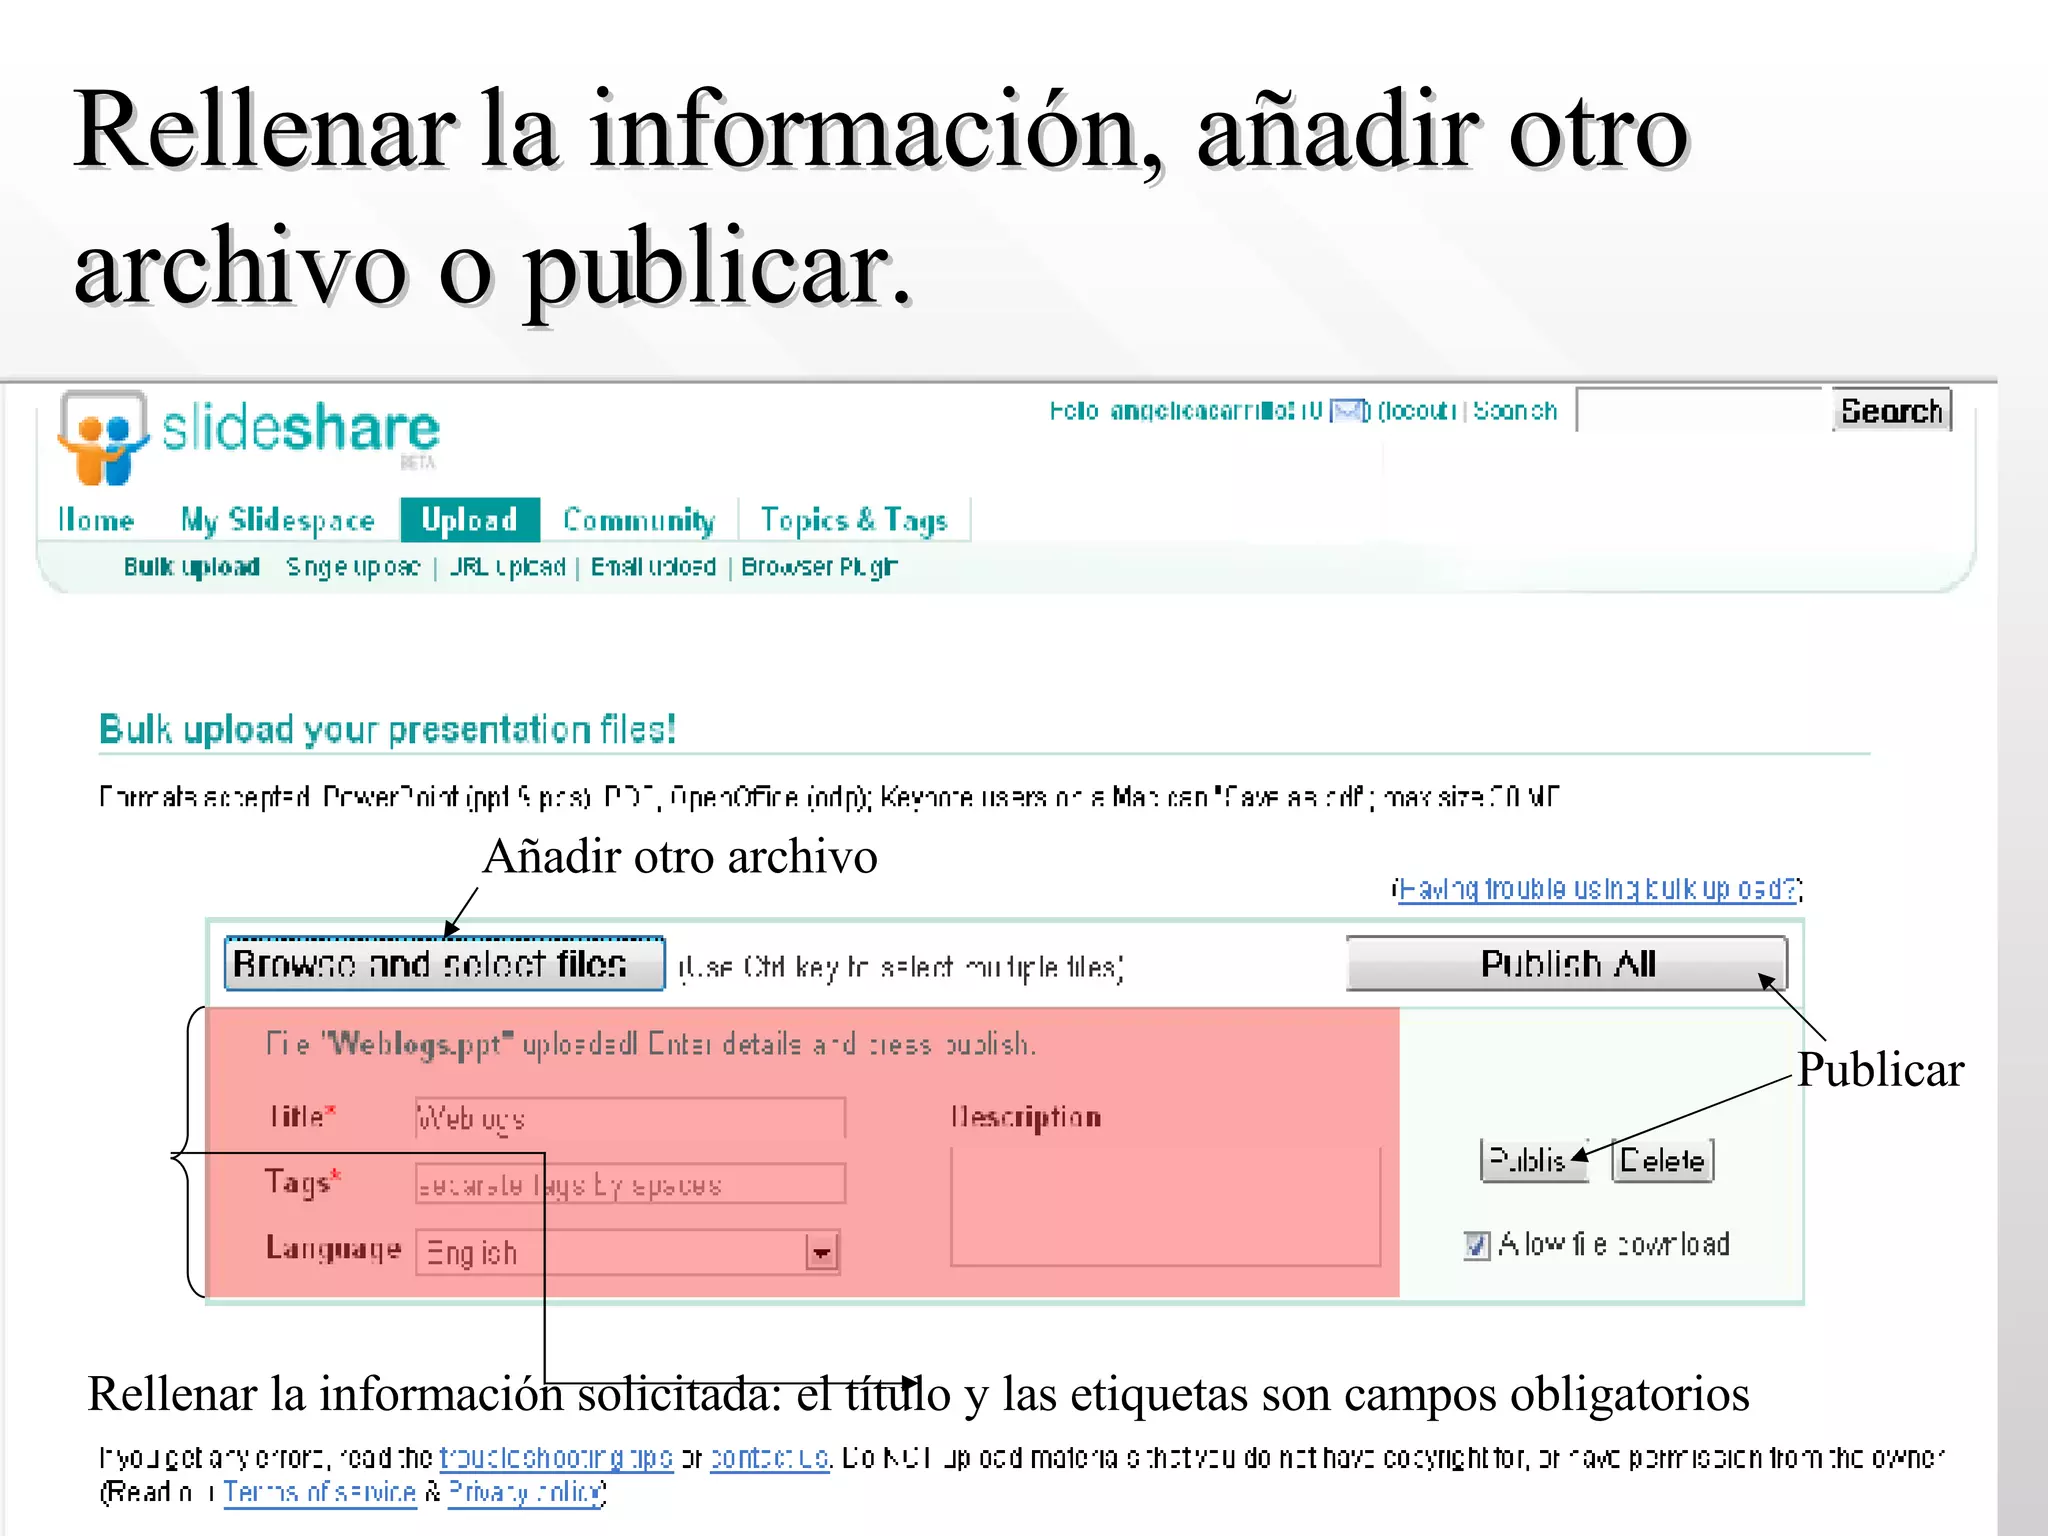The height and width of the screenshot is (1536, 2048).
Task: Open the 'Having trouble using bulk upload?' link
Action: pos(1597,889)
